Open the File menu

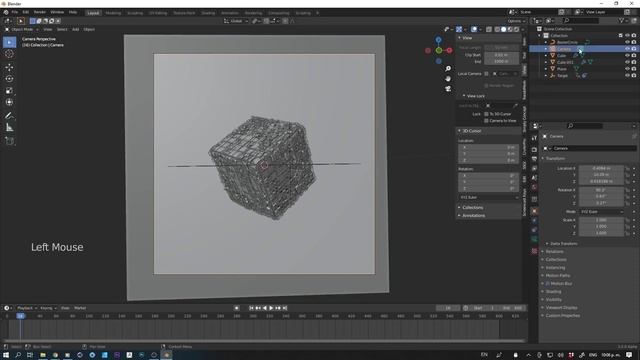(x=15, y=13)
